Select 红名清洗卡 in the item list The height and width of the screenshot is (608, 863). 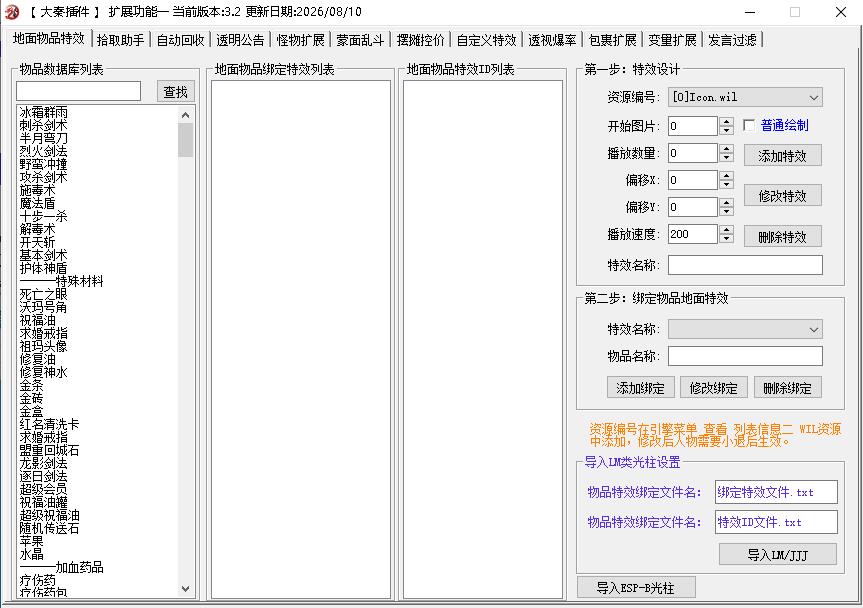pos(50,424)
